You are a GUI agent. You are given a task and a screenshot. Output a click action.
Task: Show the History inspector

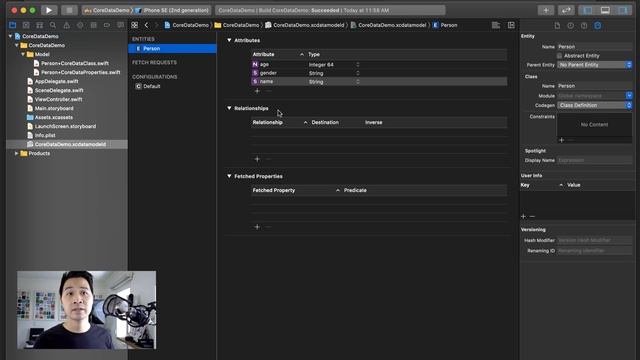pos(571,25)
